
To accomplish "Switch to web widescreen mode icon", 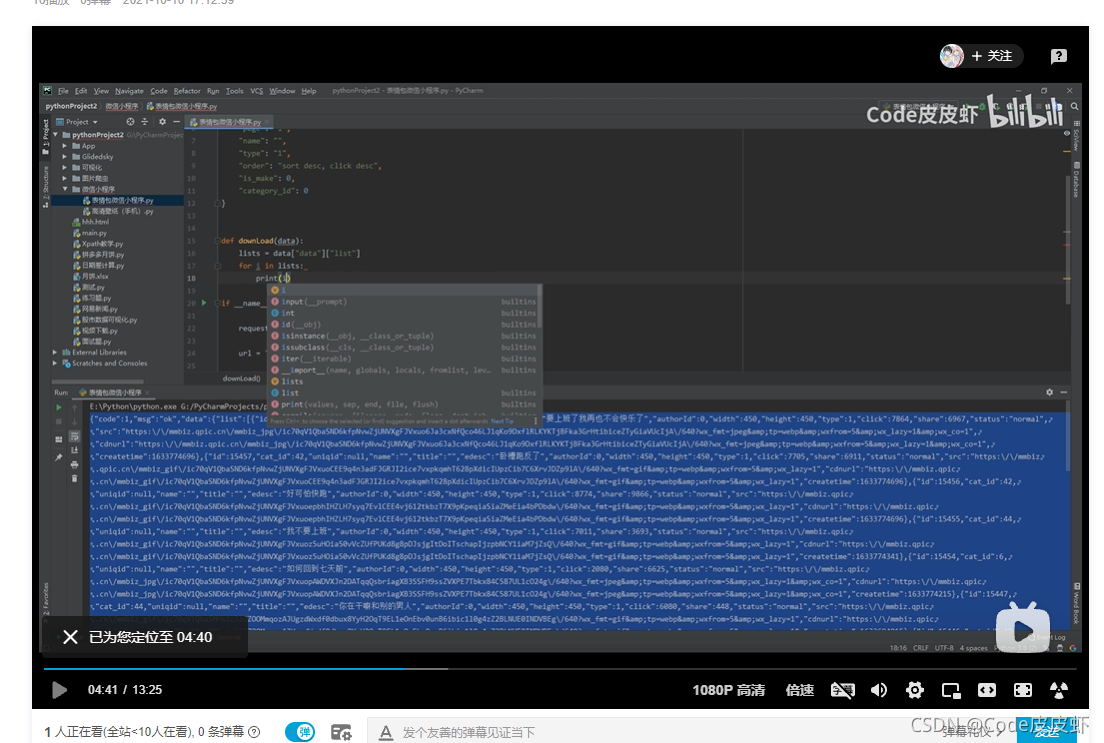I will pos(987,690).
